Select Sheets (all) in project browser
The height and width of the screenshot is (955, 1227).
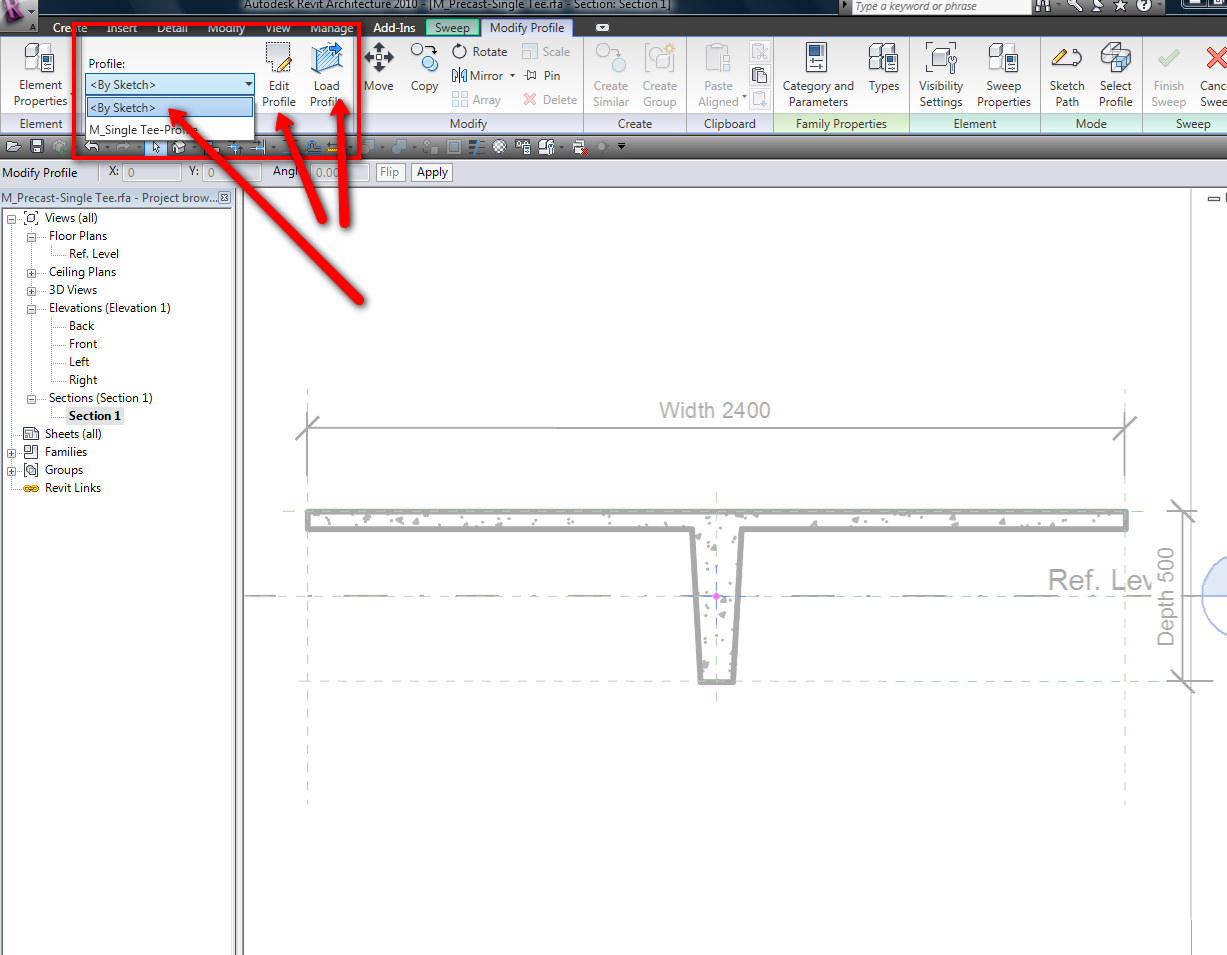(73, 434)
